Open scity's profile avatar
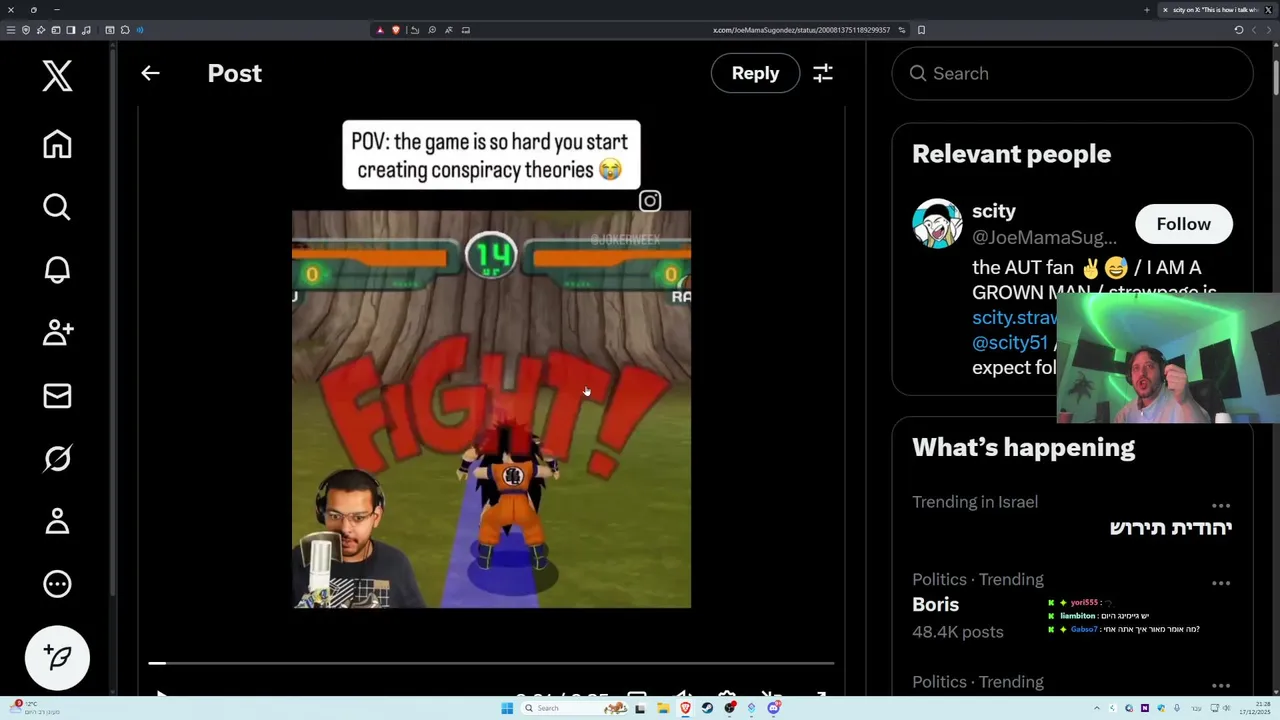This screenshot has height=720, width=1280. [x=937, y=223]
